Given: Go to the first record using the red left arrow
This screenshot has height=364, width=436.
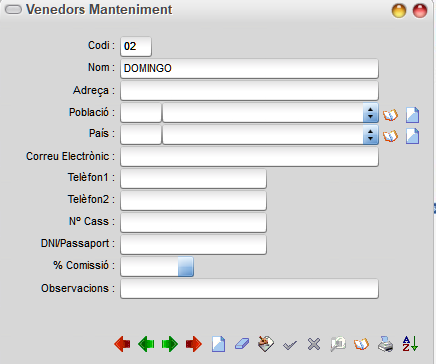Looking at the screenshot, I should pyautogui.click(x=122, y=344).
